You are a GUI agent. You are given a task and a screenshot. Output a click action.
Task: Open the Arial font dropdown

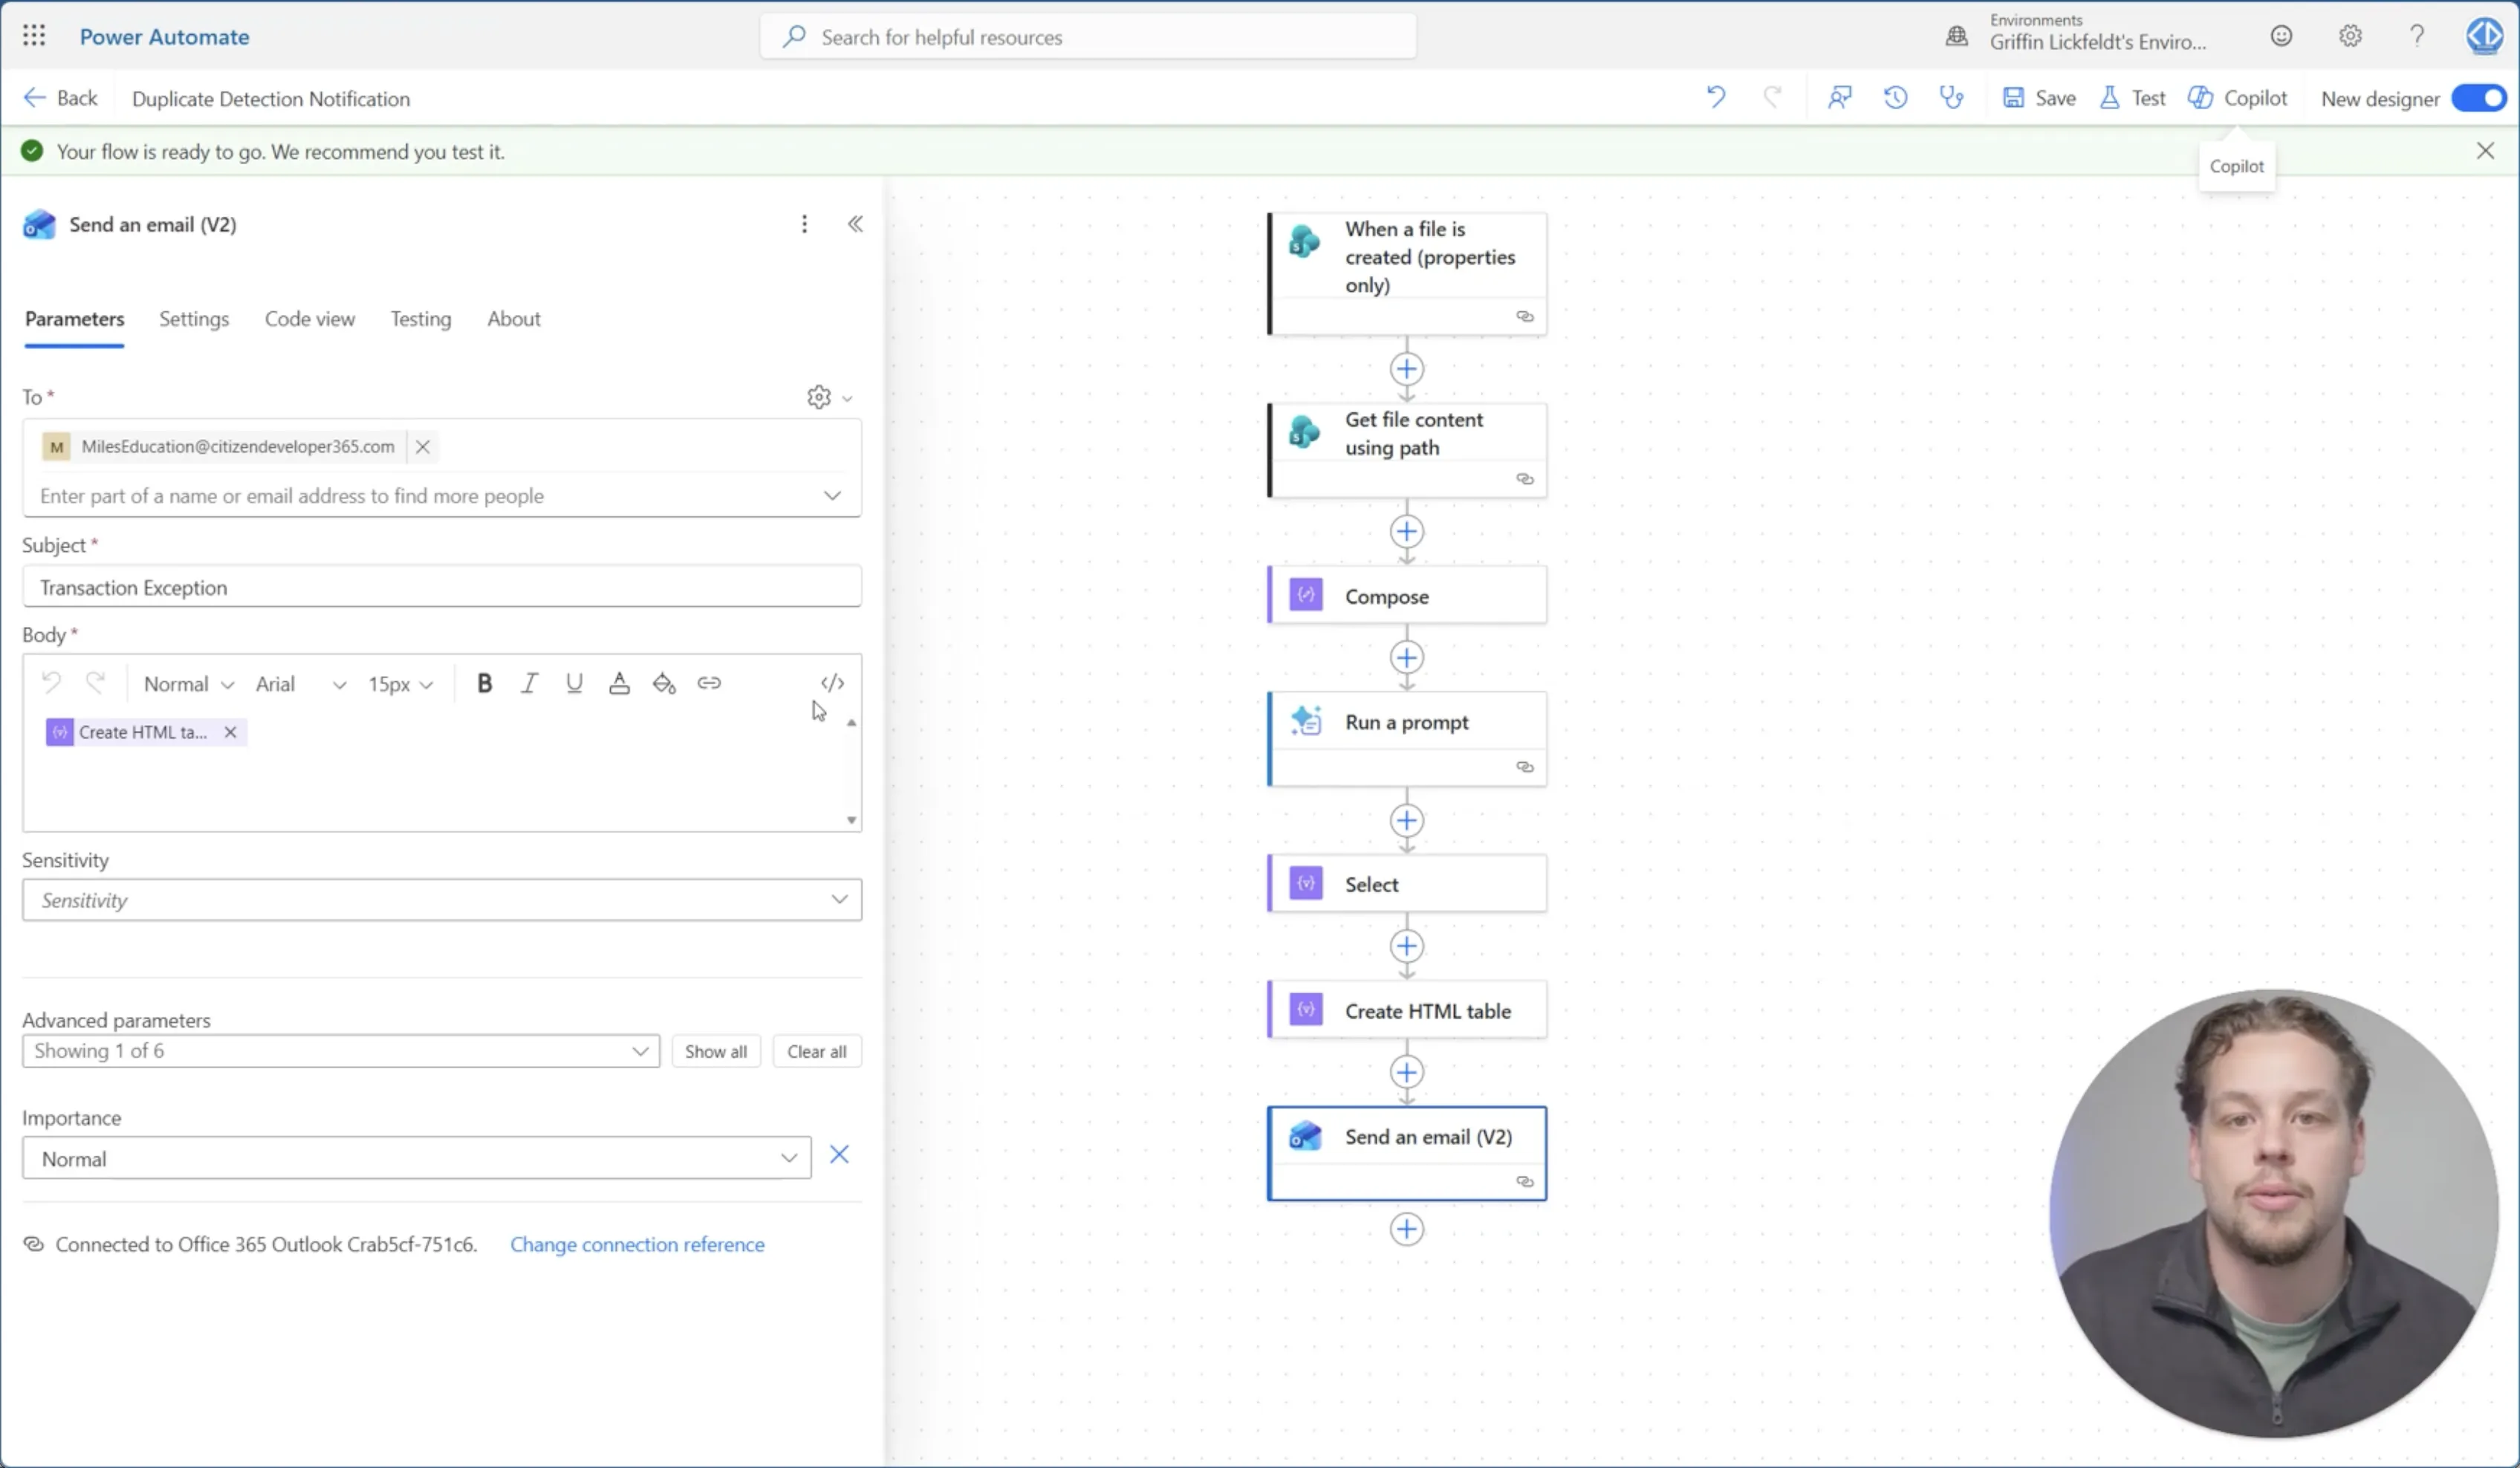pyautogui.click(x=300, y=684)
